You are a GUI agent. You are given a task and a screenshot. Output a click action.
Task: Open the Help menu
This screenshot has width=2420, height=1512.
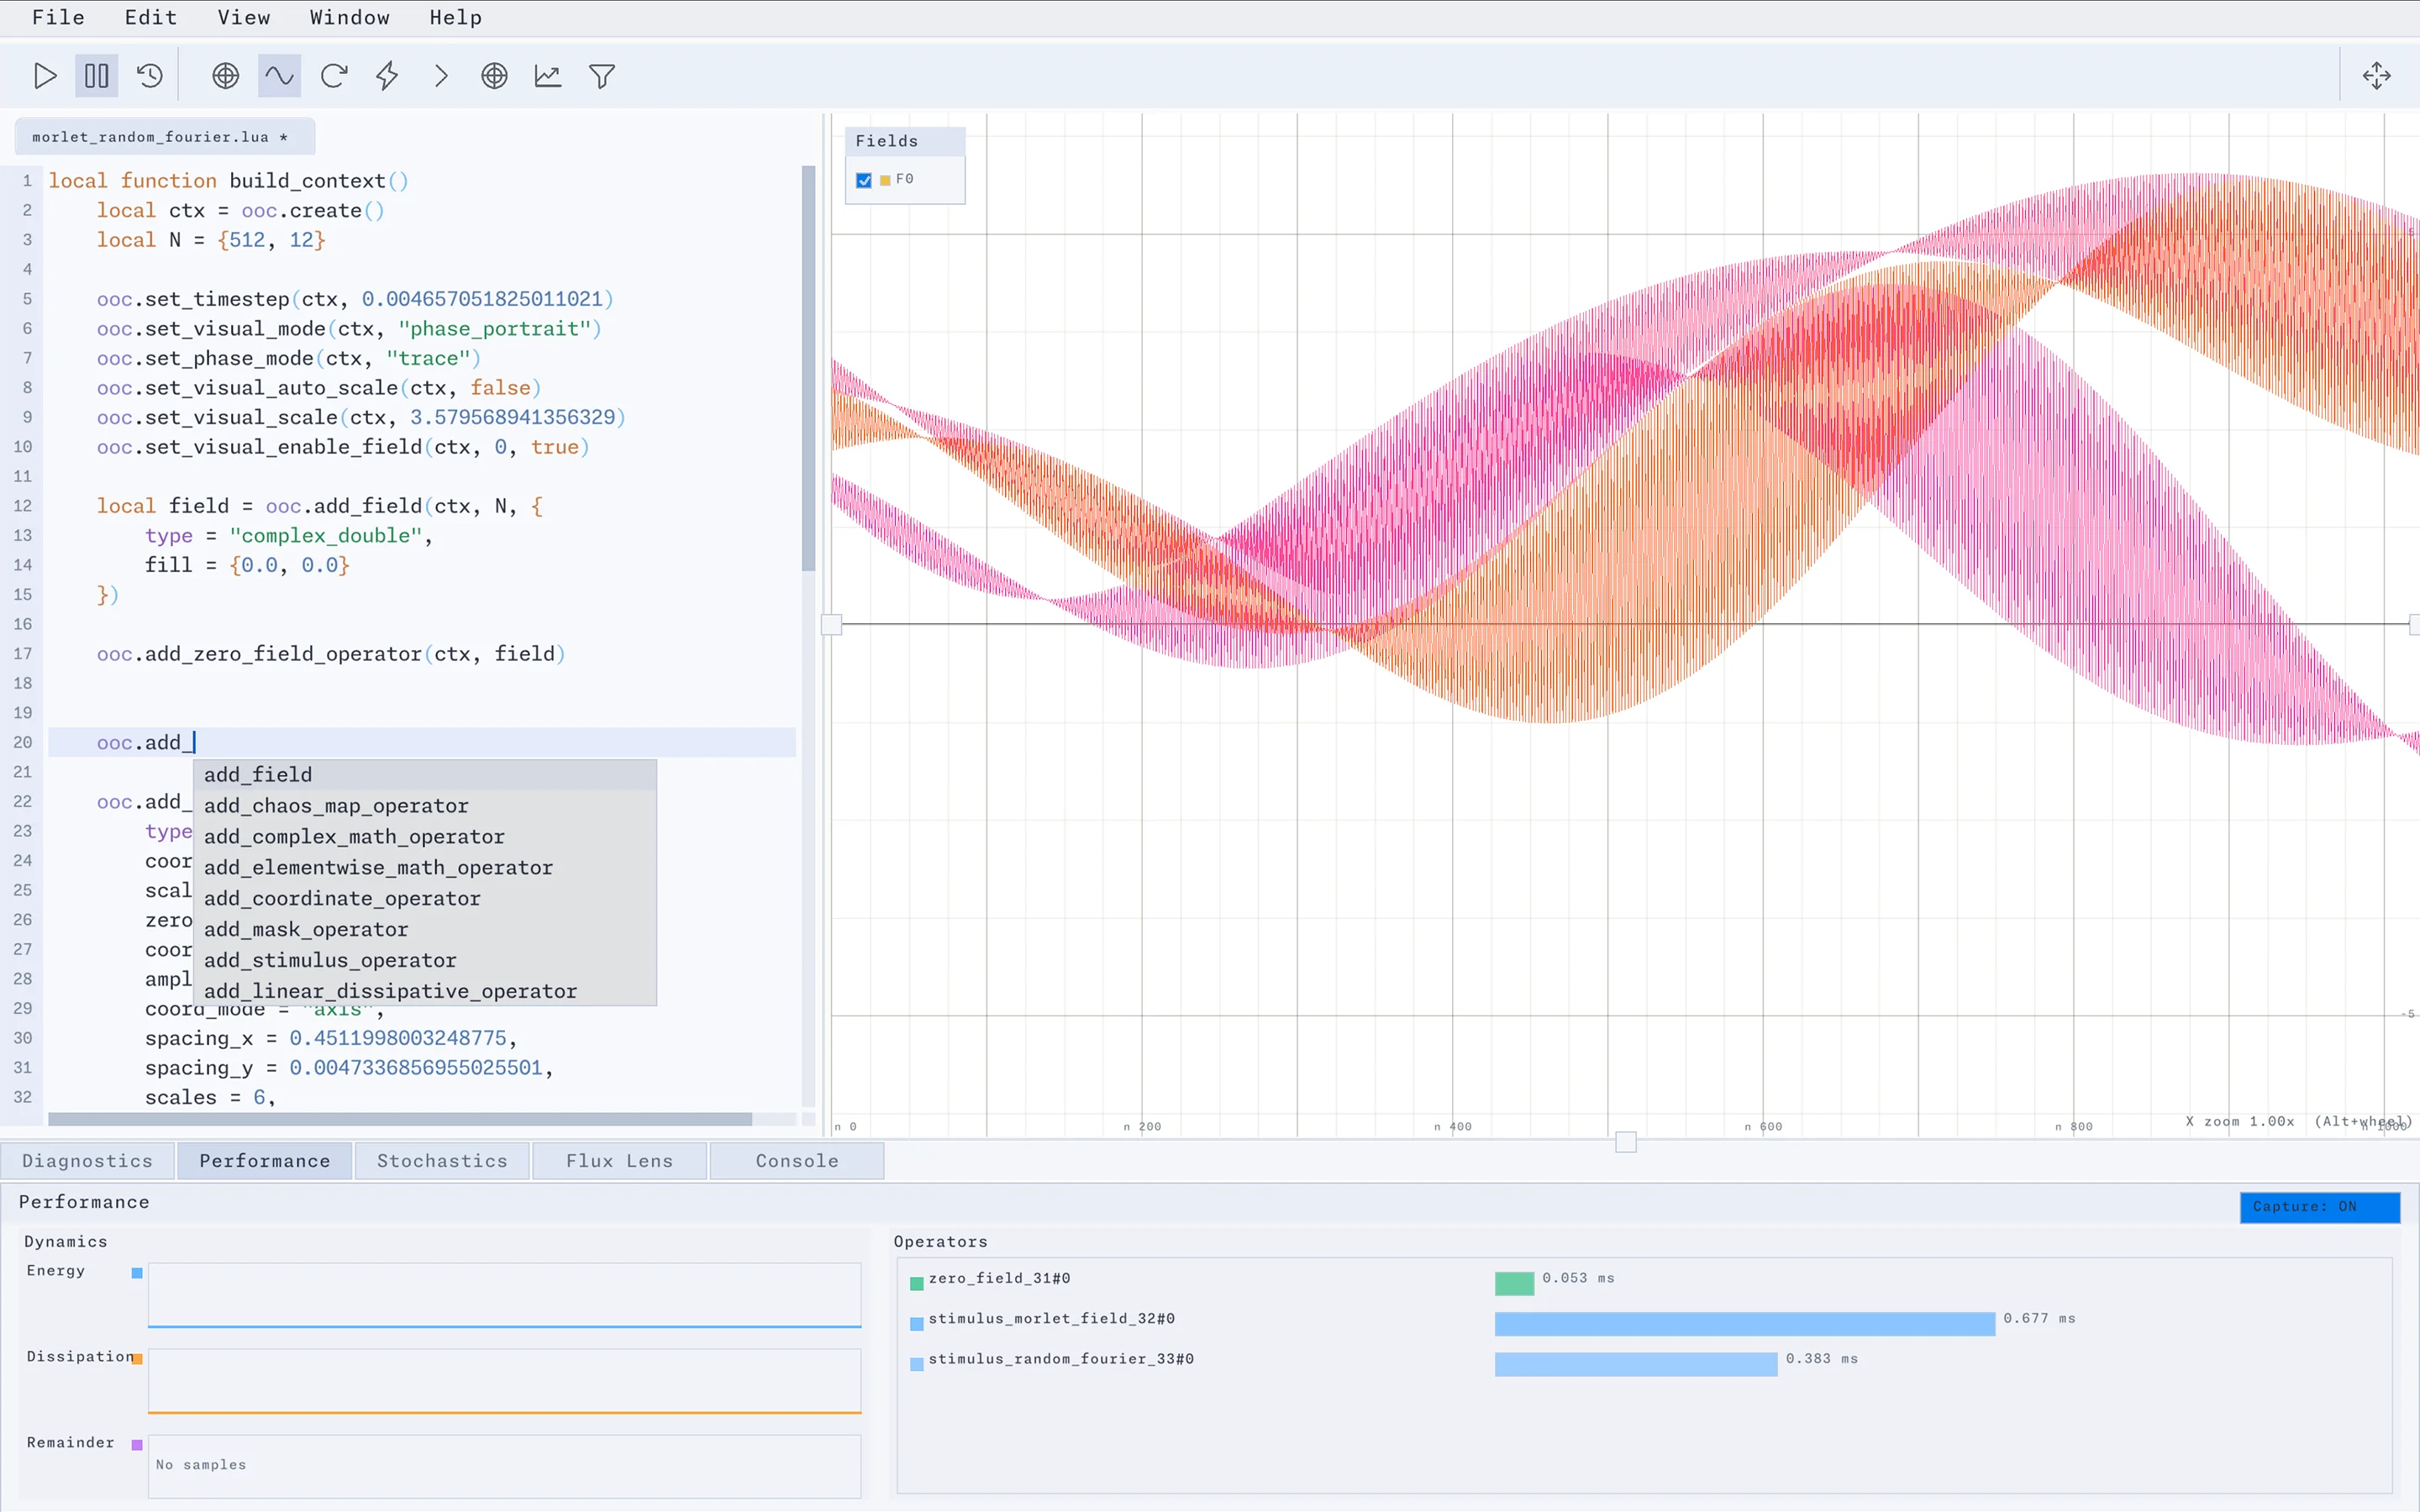(x=456, y=17)
